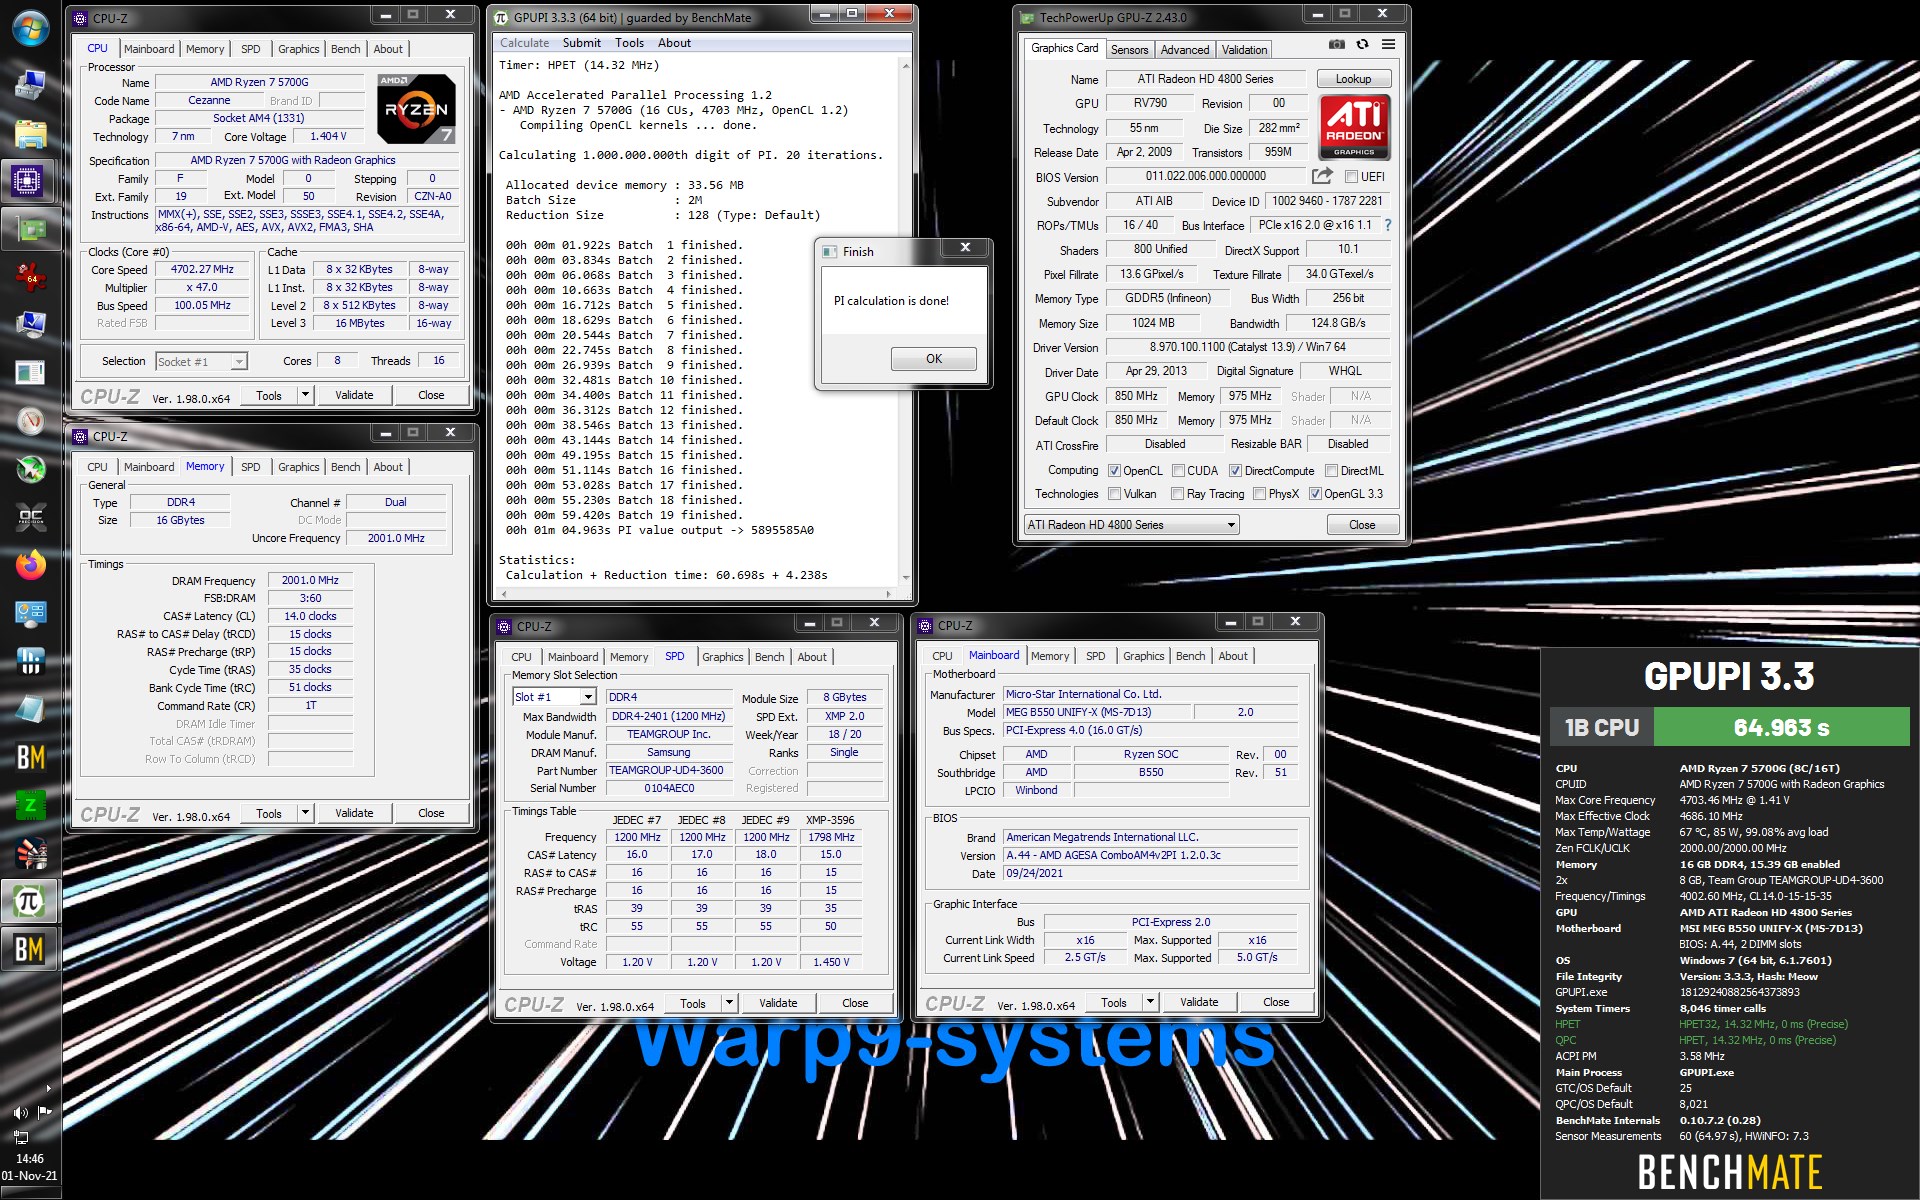Open the gauge dial taskbar icon
The image size is (1920, 1200).
coord(30,421)
